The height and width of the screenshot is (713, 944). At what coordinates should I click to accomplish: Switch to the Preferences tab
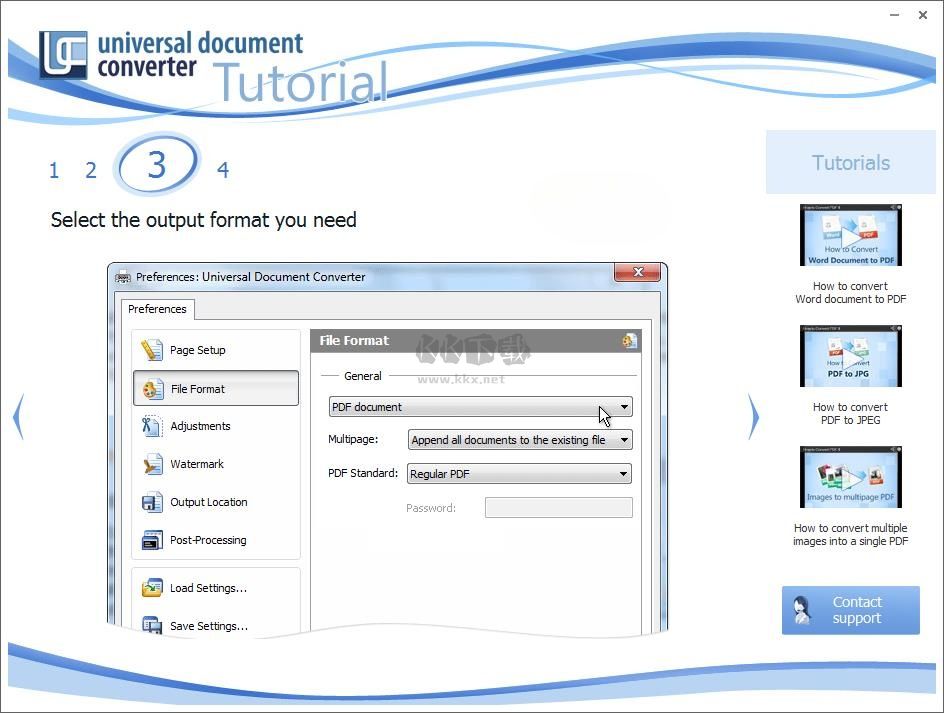point(157,310)
